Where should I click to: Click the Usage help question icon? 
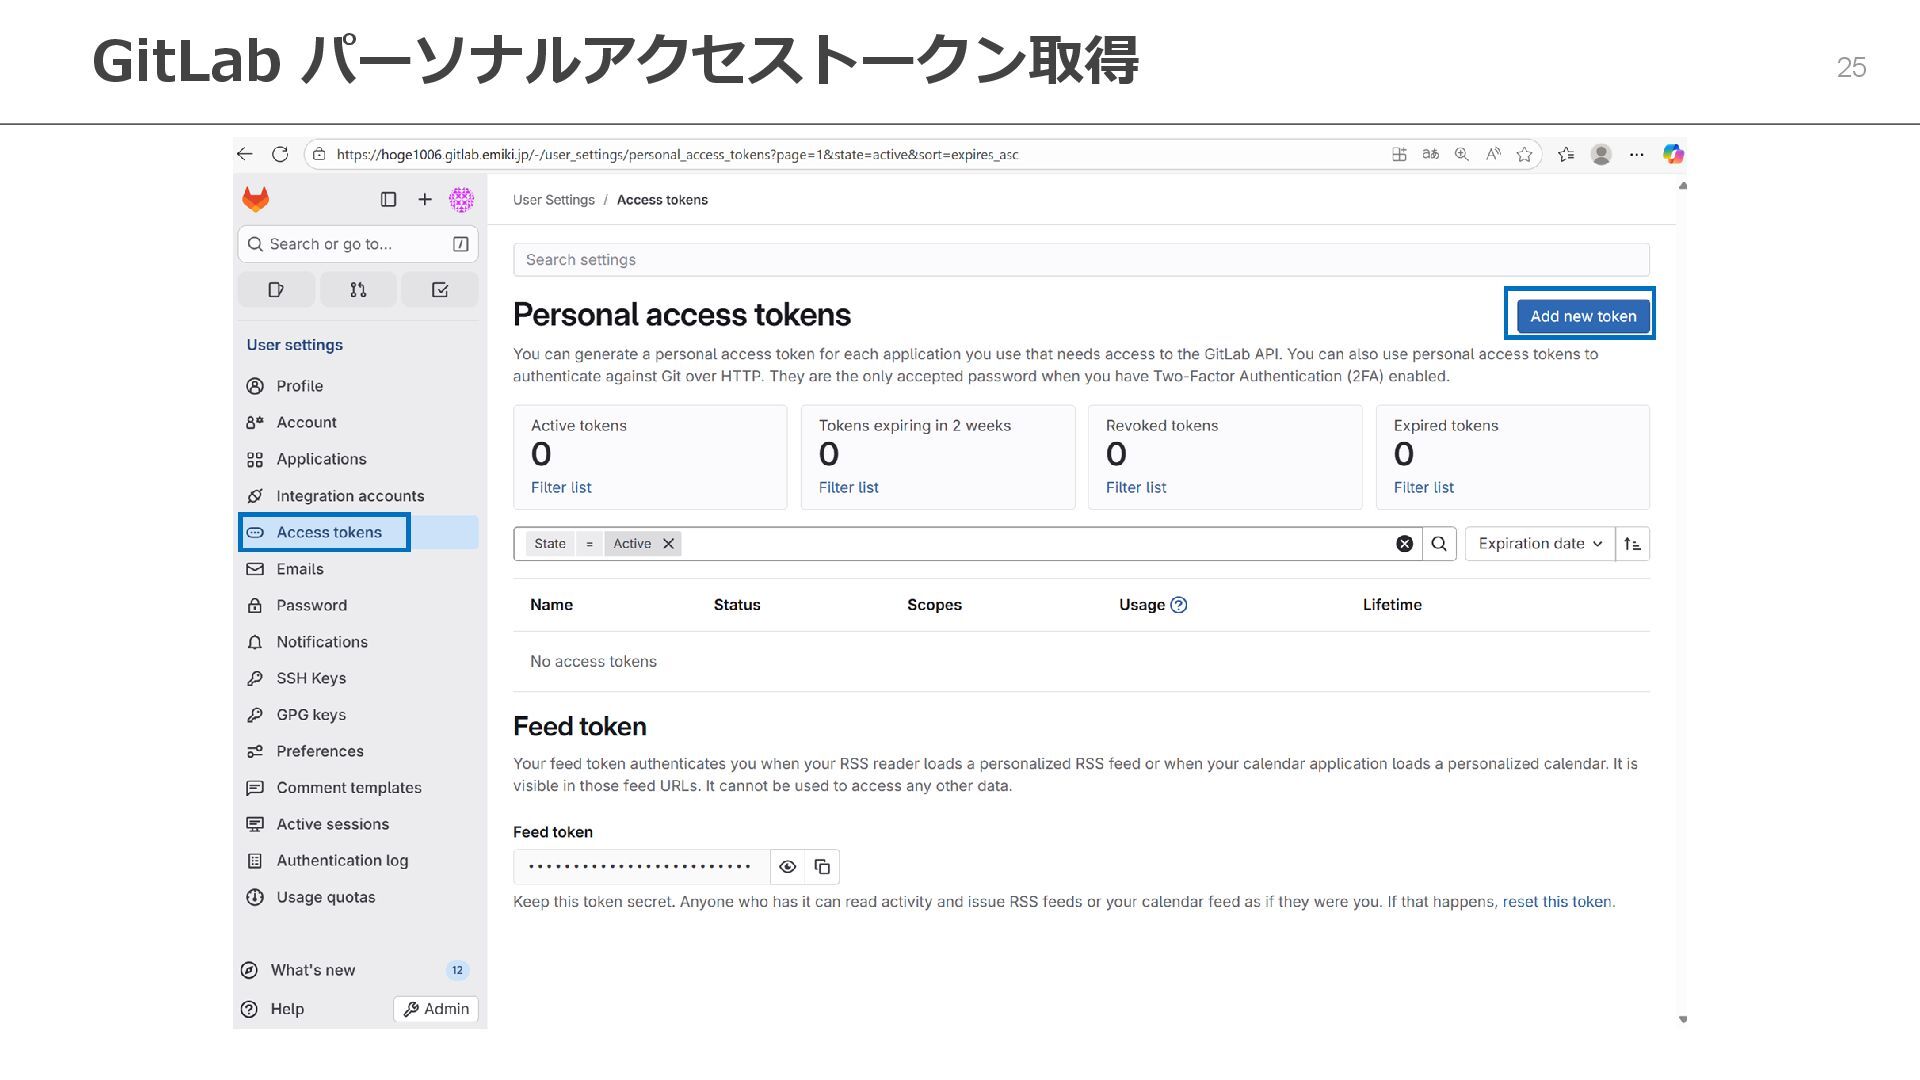pyautogui.click(x=1179, y=605)
